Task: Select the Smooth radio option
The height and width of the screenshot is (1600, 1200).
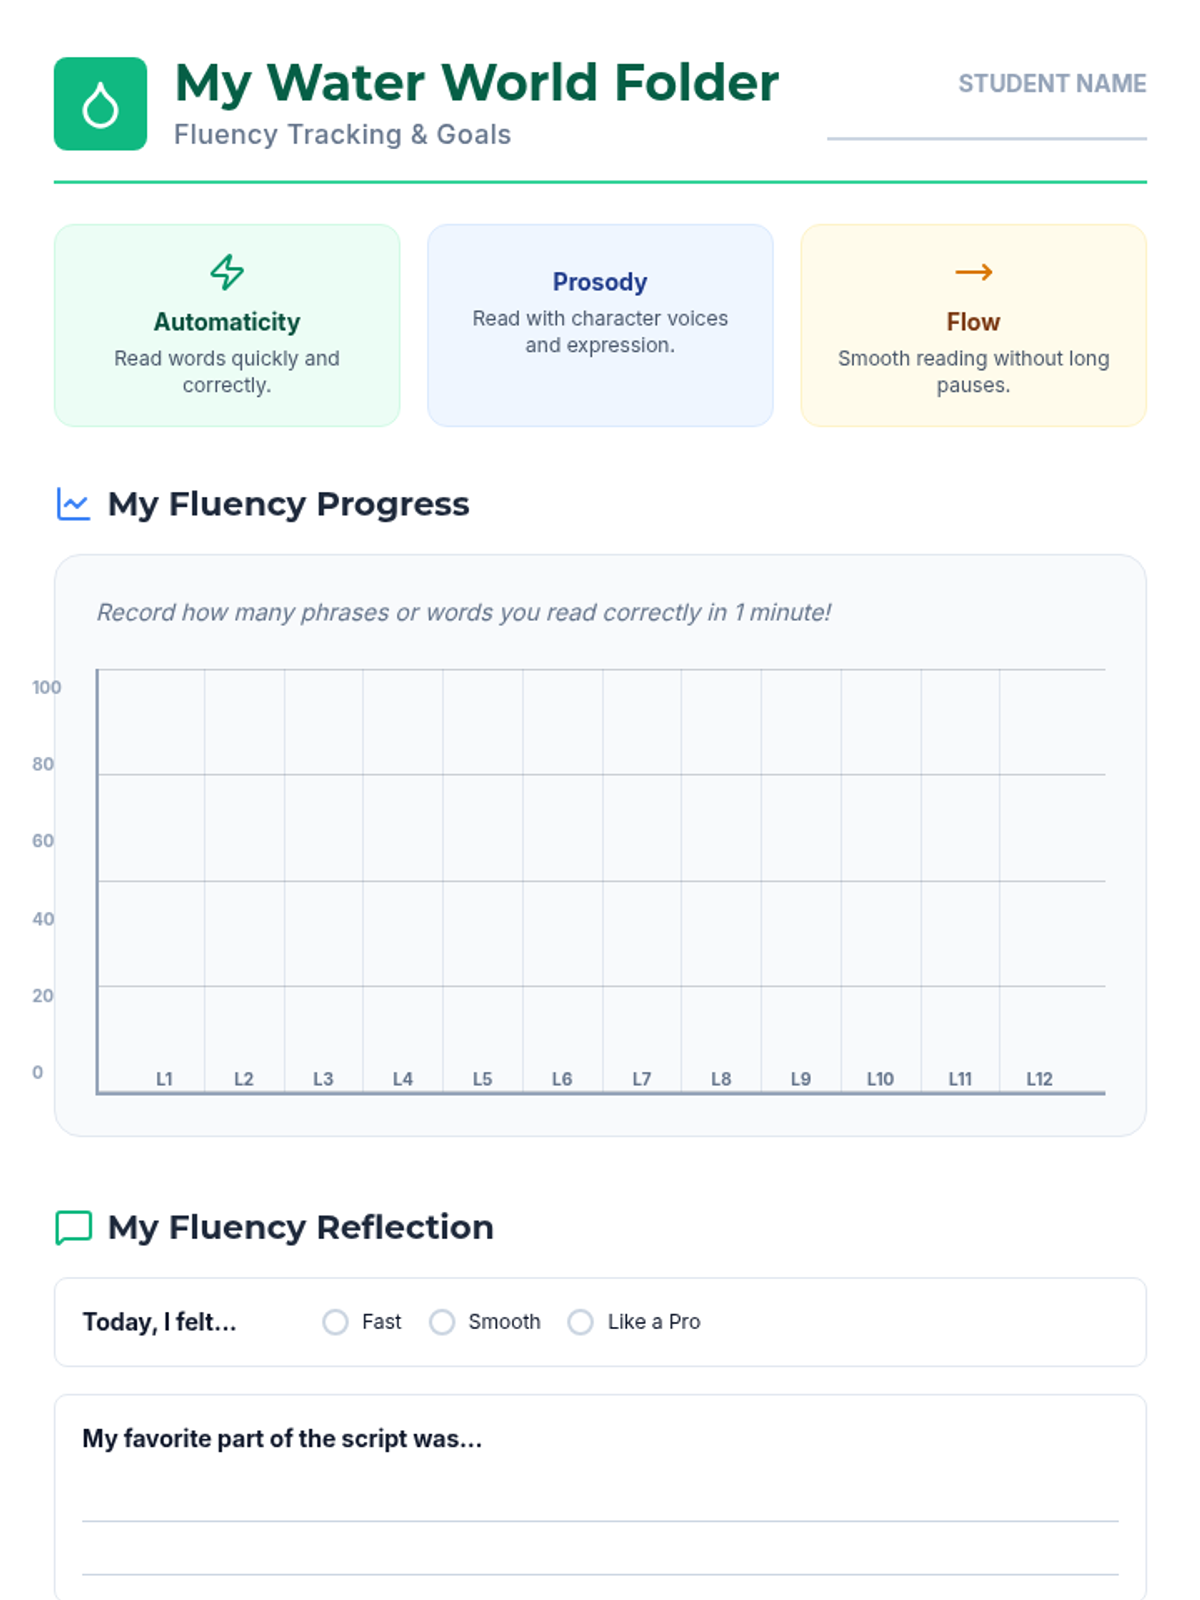Action: pyautogui.click(x=442, y=1322)
